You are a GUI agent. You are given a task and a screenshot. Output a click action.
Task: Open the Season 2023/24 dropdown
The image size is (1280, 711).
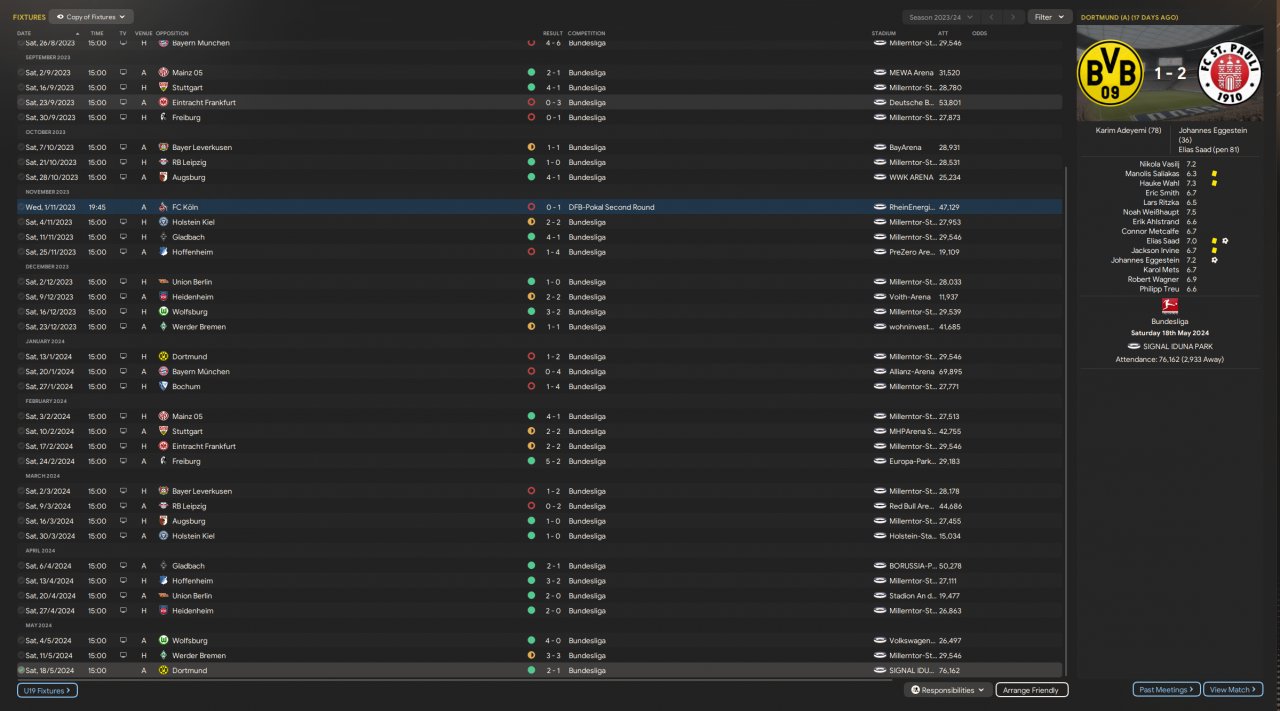(x=939, y=17)
